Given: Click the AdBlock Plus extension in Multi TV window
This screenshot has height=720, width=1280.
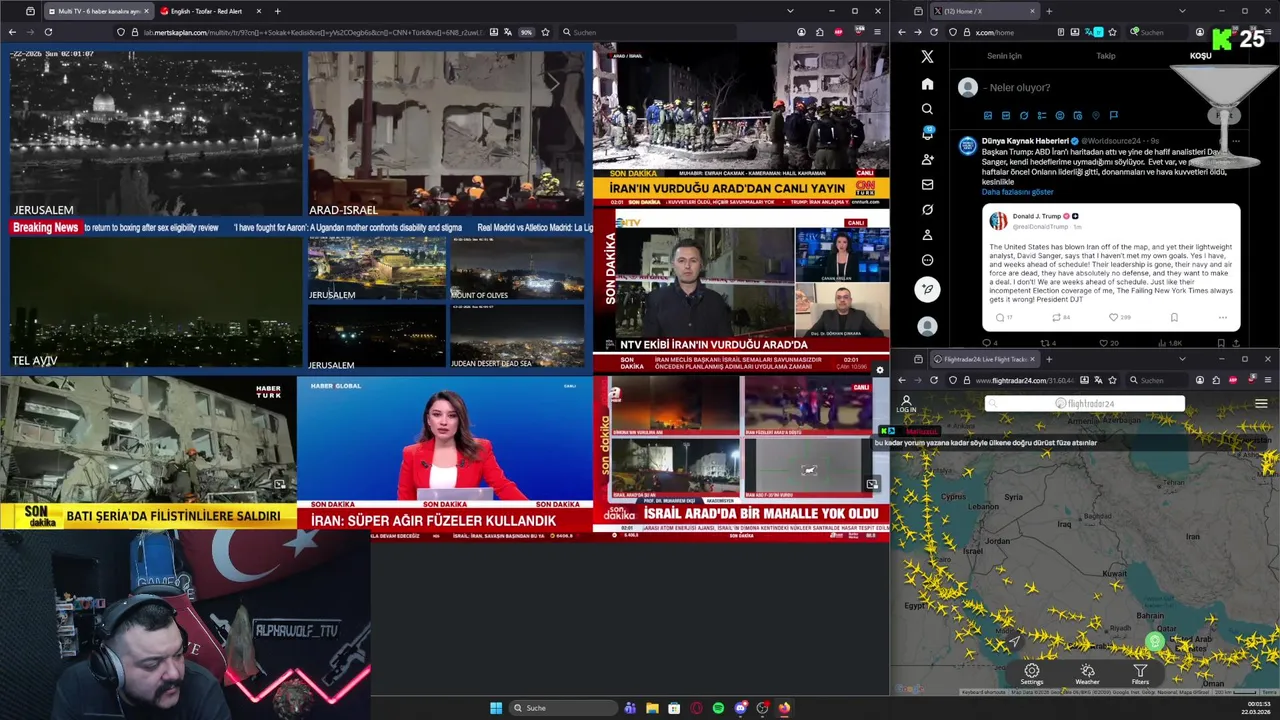Looking at the screenshot, I should (838, 32).
